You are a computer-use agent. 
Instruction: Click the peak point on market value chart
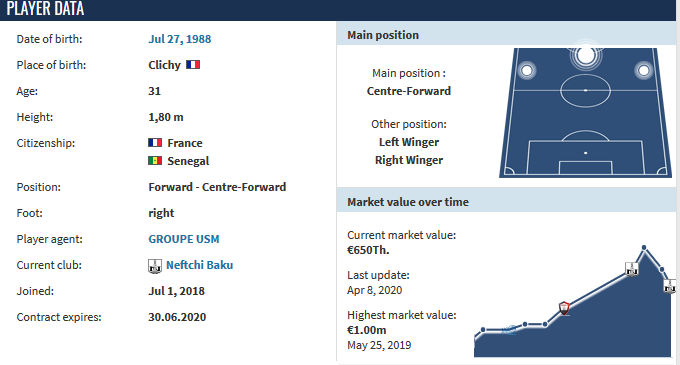(x=644, y=248)
